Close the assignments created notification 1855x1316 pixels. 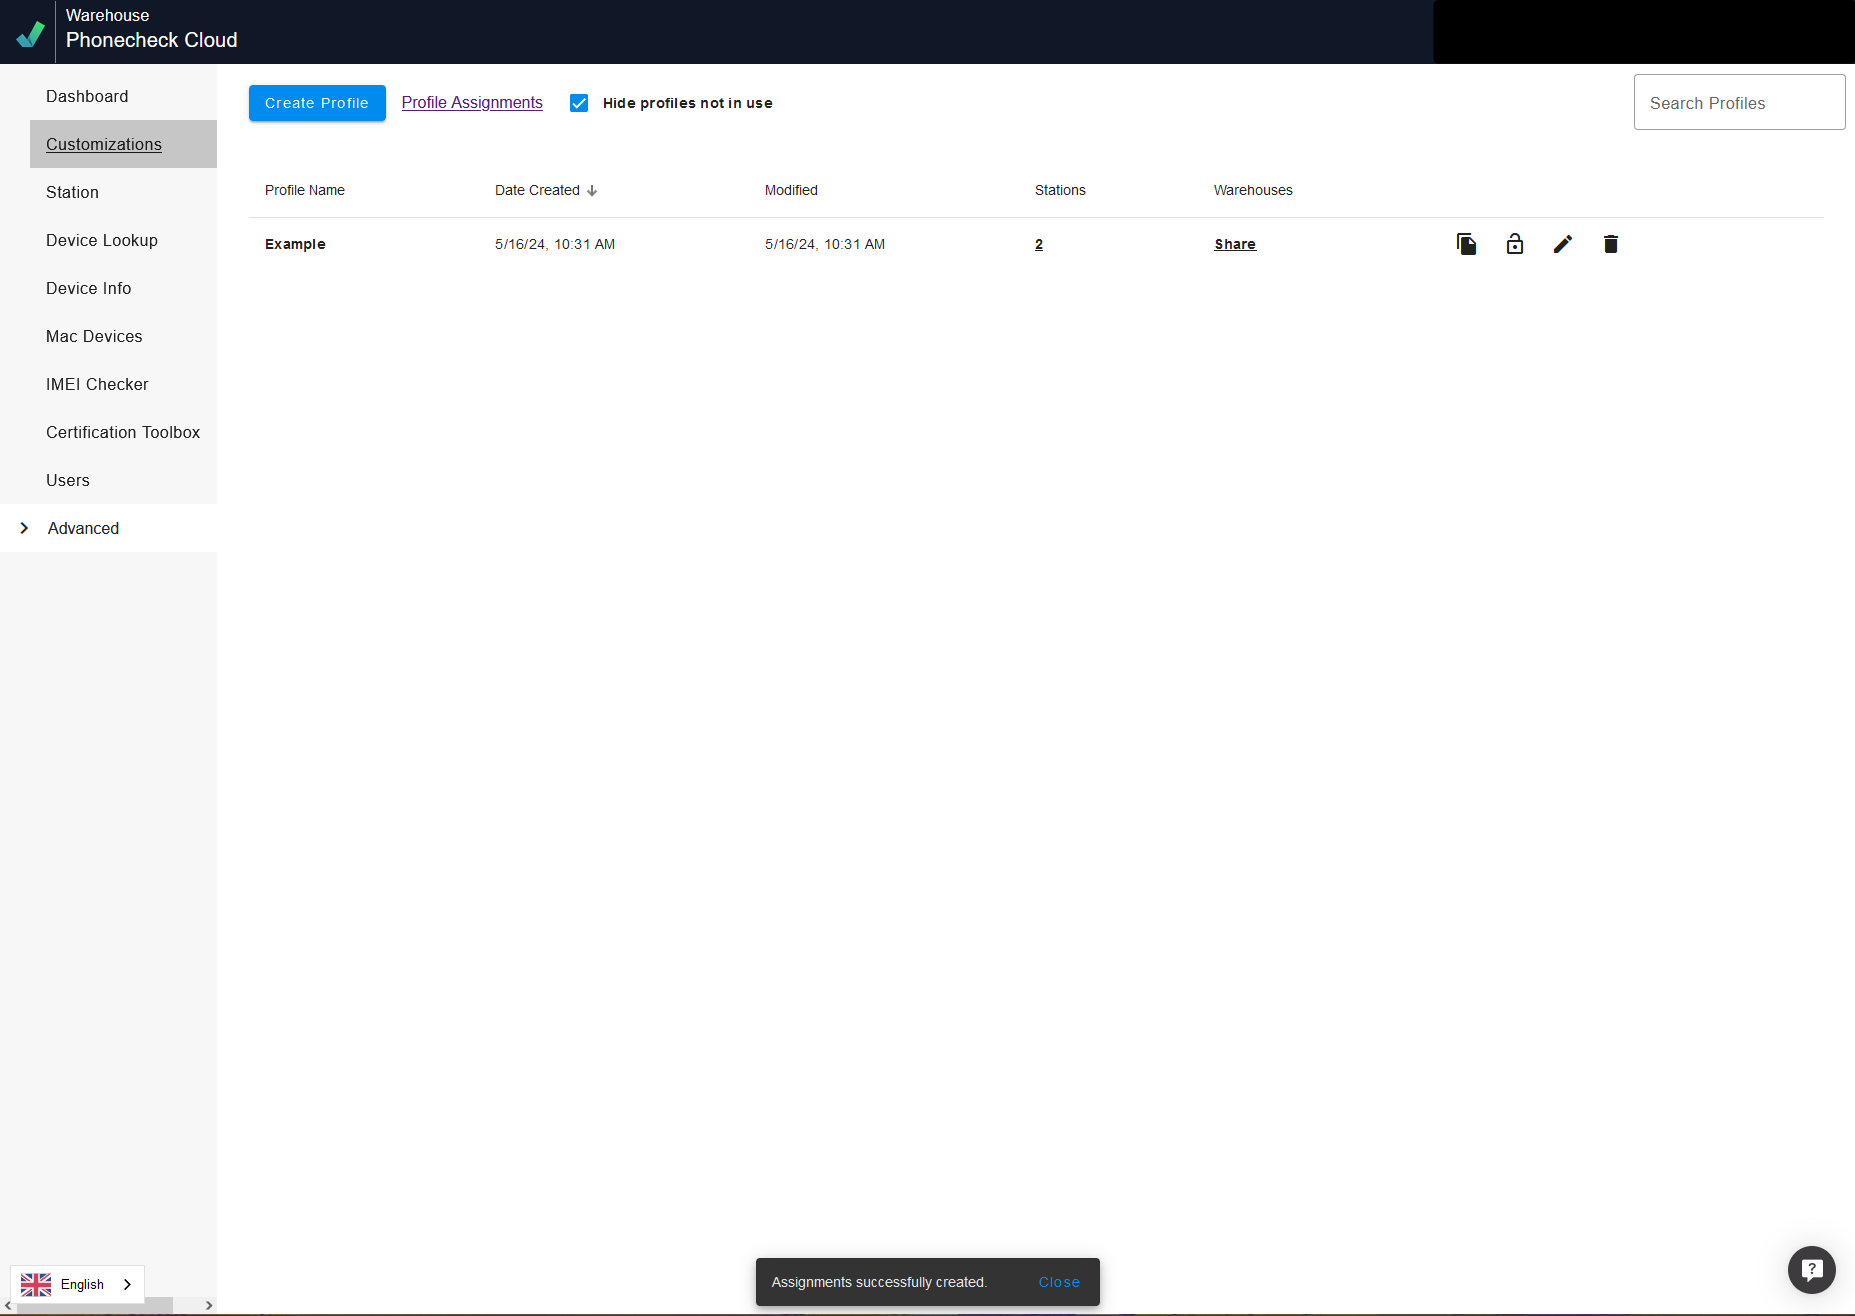click(1059, 1282)
